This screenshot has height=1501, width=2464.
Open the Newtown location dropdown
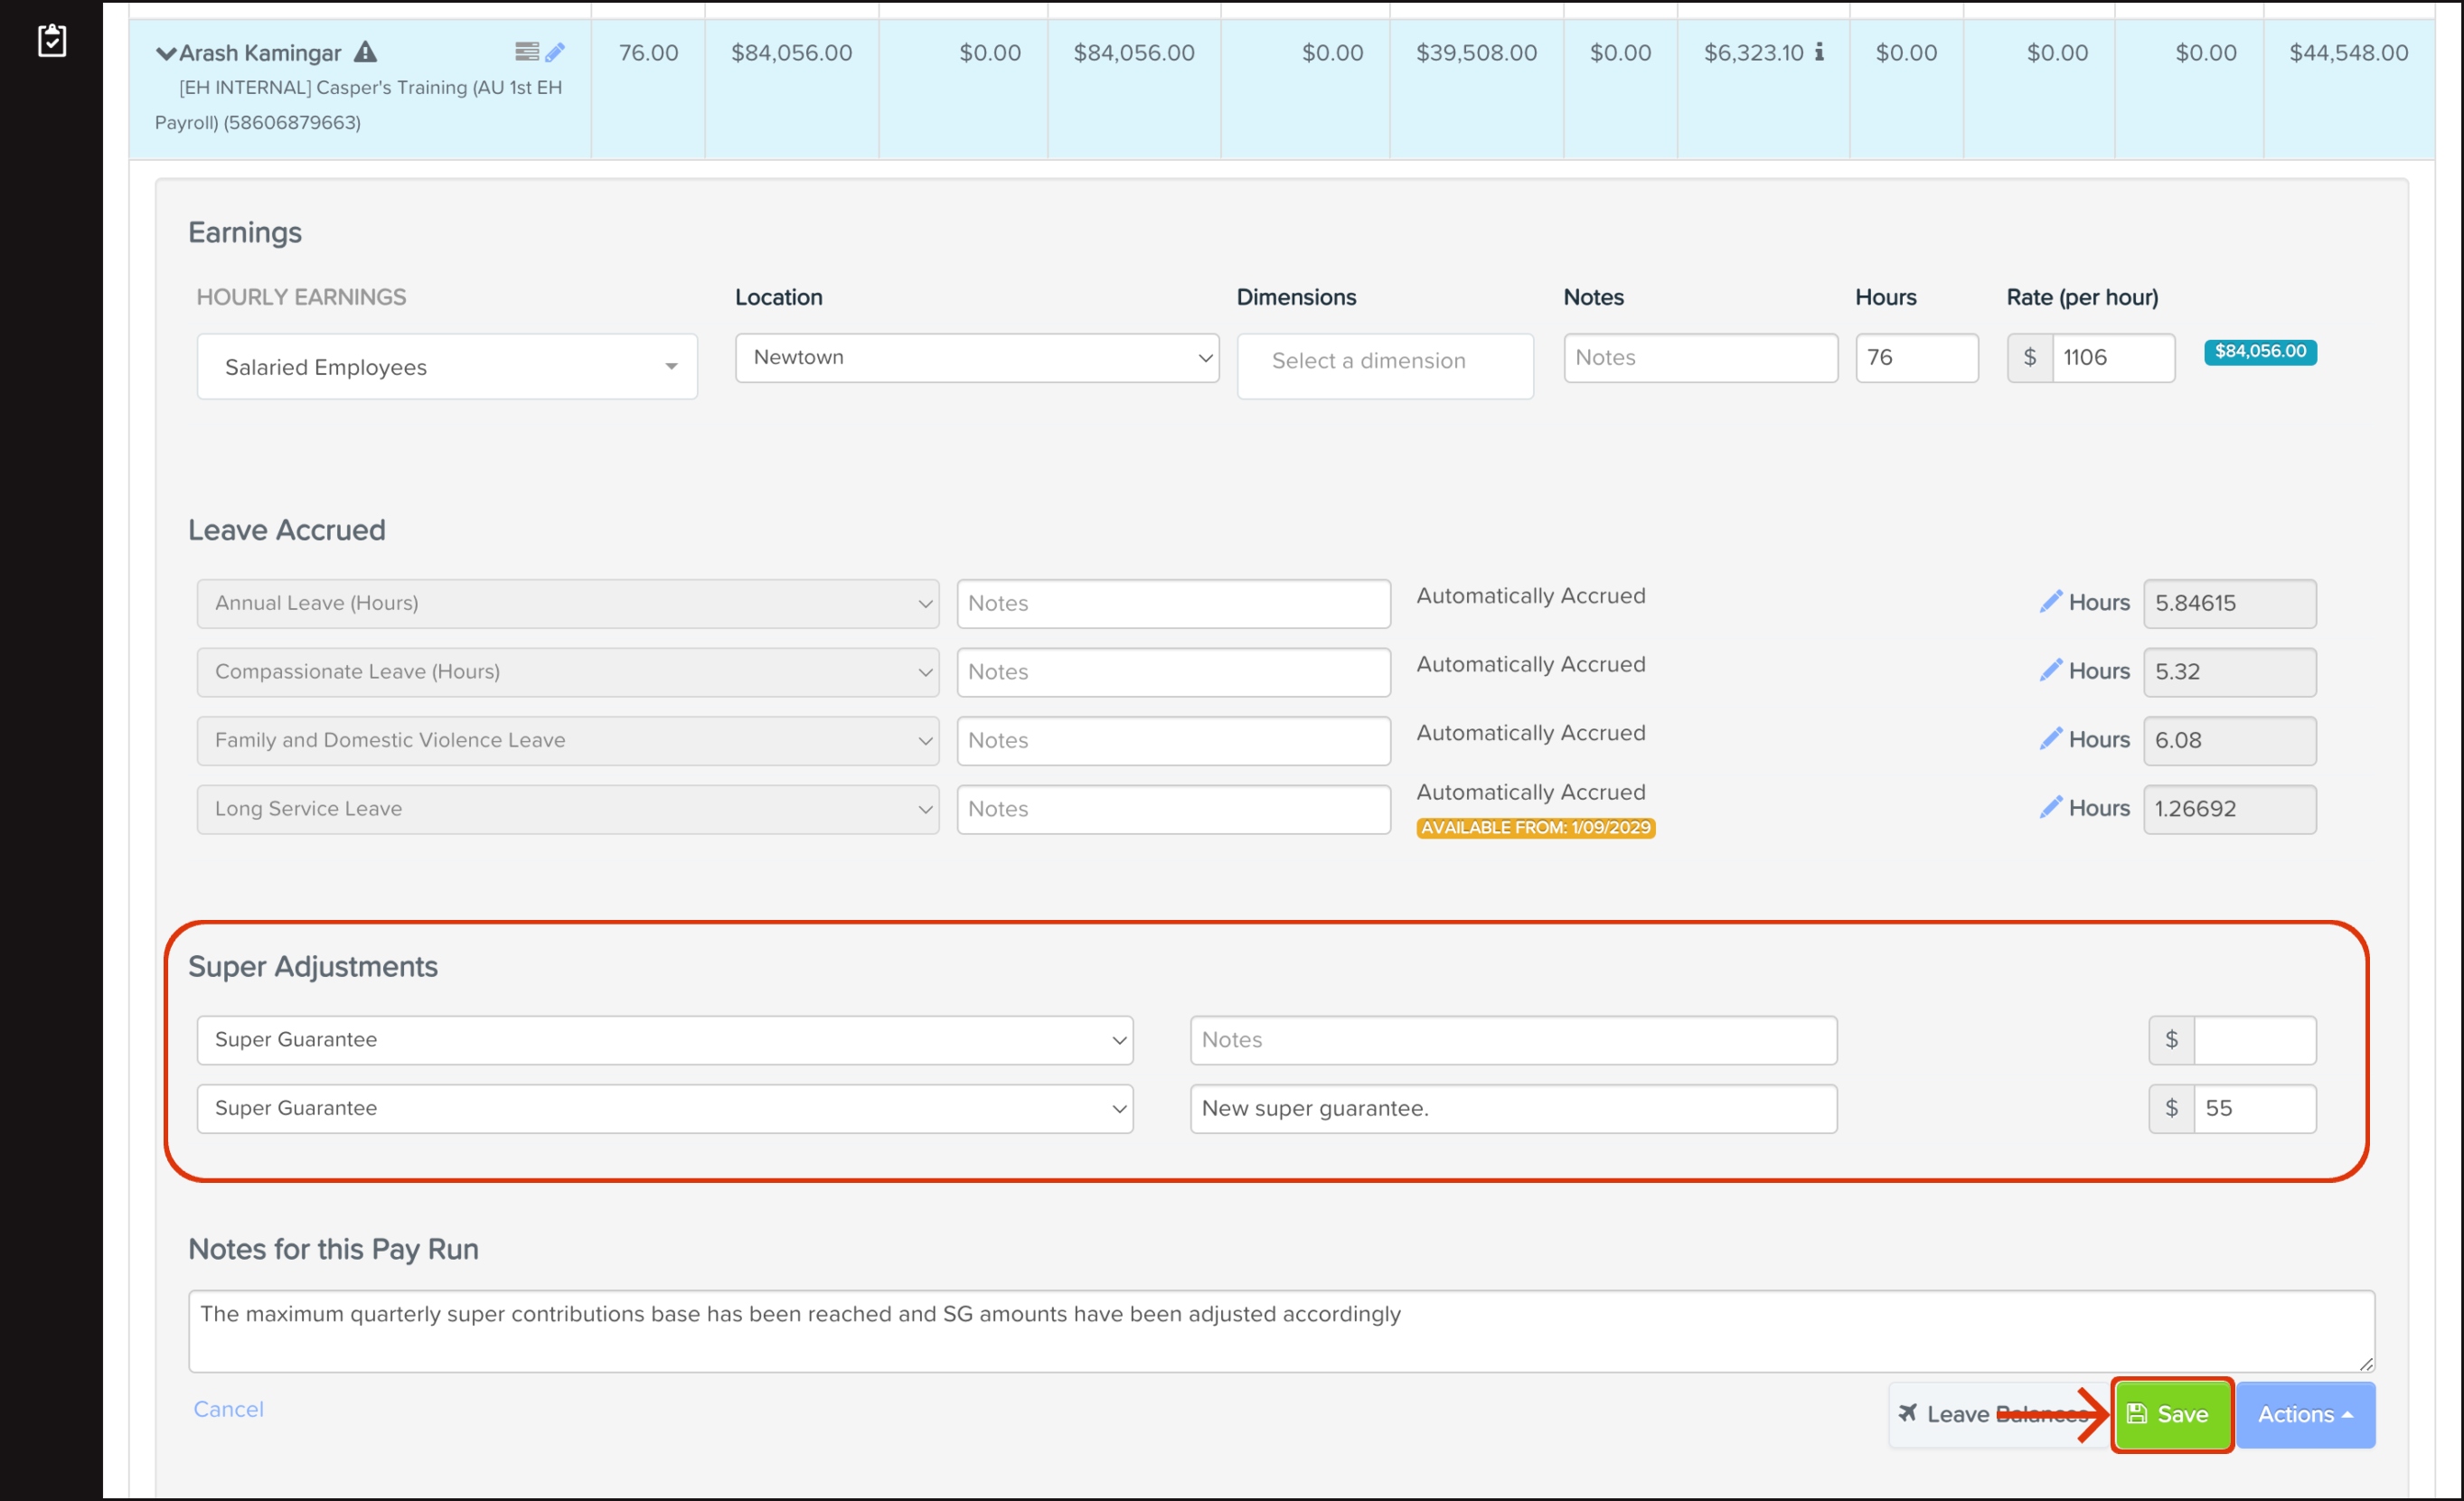point(976,358)
